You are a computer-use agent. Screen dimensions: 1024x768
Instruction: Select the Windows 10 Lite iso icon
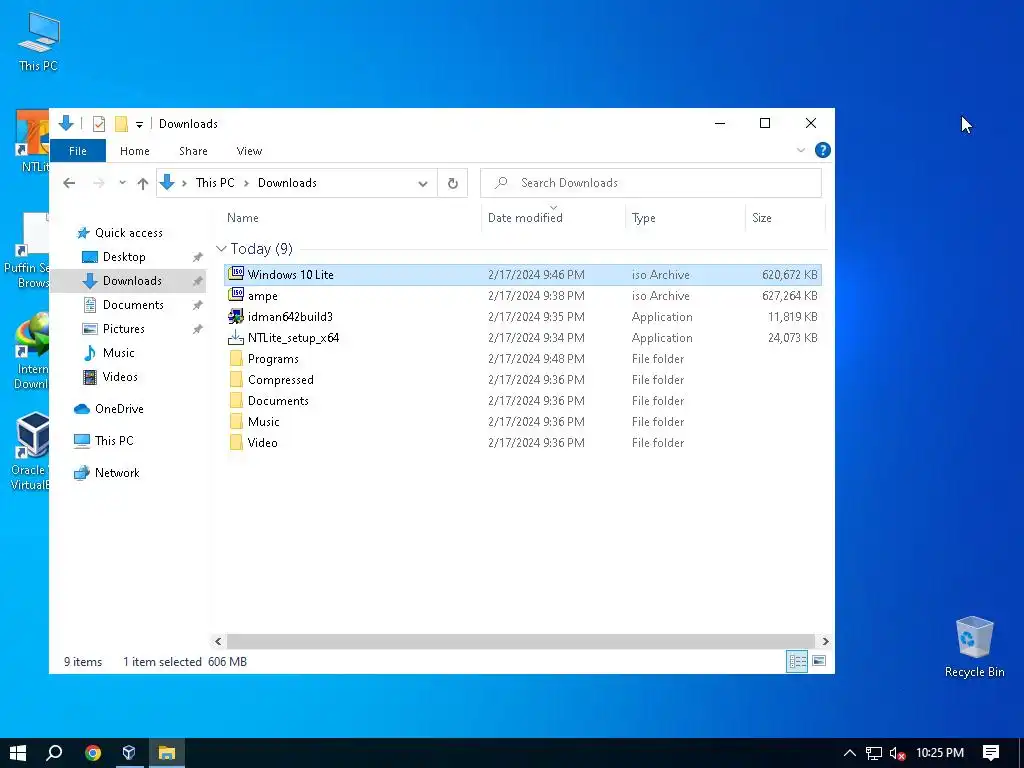click(x=236, y=274)
